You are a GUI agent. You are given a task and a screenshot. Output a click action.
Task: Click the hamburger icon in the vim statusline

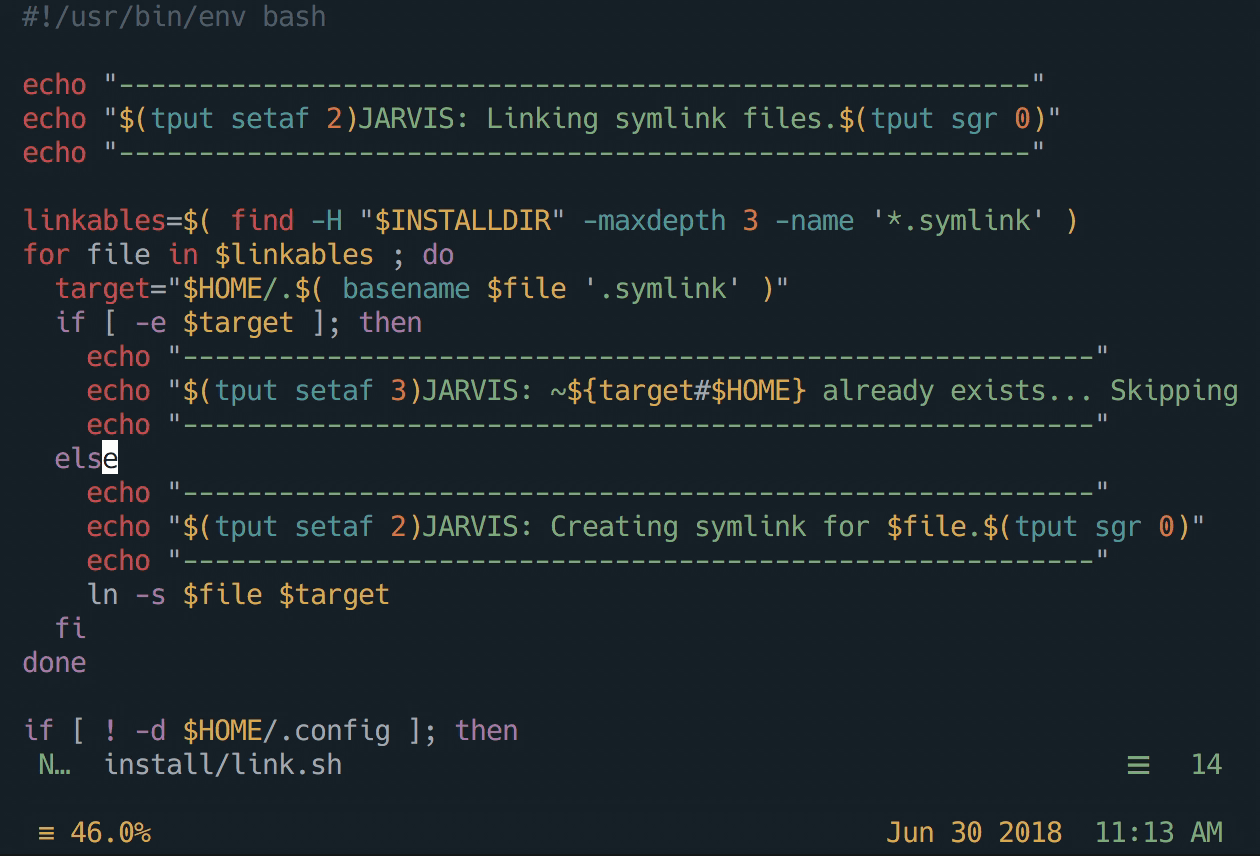pyautogui.click(x=1138, y=766)
